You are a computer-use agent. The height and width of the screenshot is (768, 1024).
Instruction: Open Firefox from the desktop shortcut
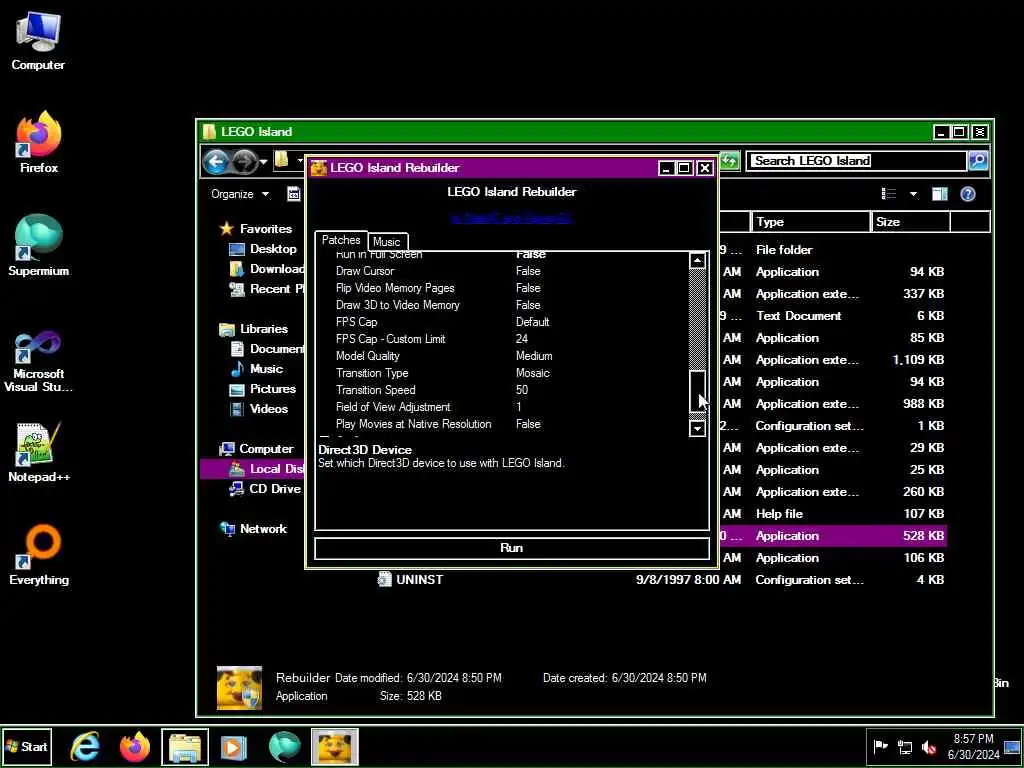click(39, 142)
